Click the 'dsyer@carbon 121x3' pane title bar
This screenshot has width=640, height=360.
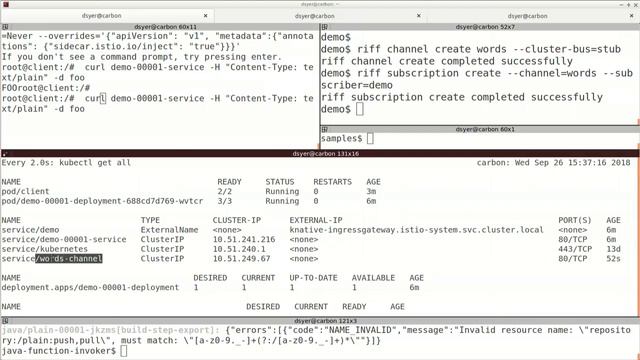(x=320, y=321)
